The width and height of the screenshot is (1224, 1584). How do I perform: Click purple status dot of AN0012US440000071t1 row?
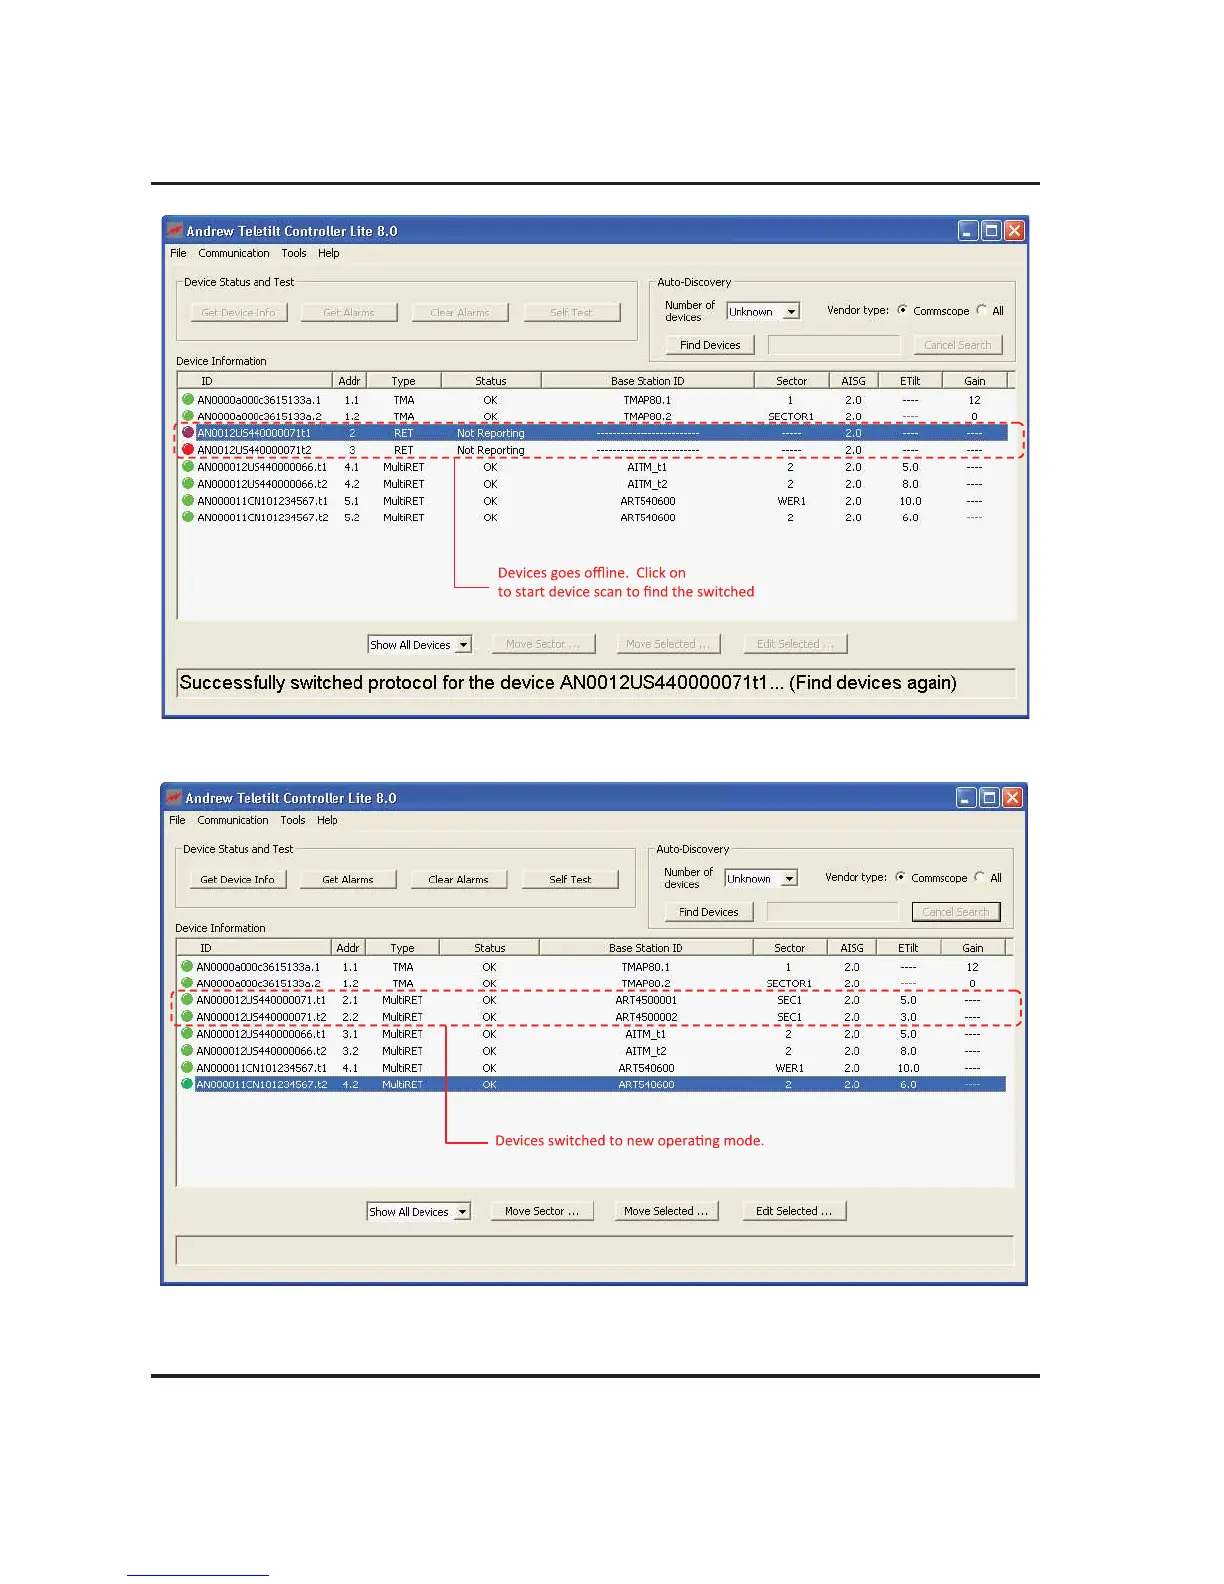pos(188,433)
